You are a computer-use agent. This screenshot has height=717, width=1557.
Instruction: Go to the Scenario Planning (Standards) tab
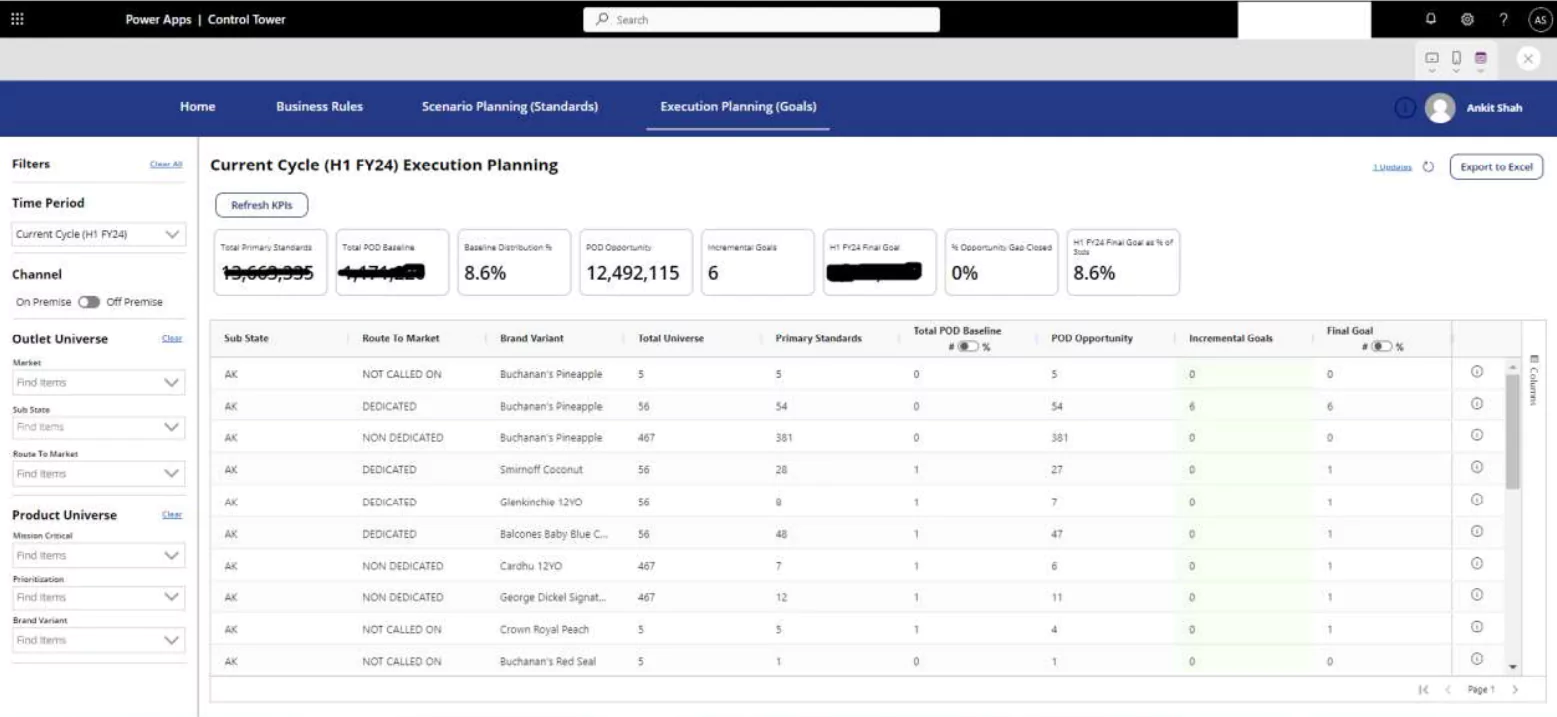[x=509, y=106]
